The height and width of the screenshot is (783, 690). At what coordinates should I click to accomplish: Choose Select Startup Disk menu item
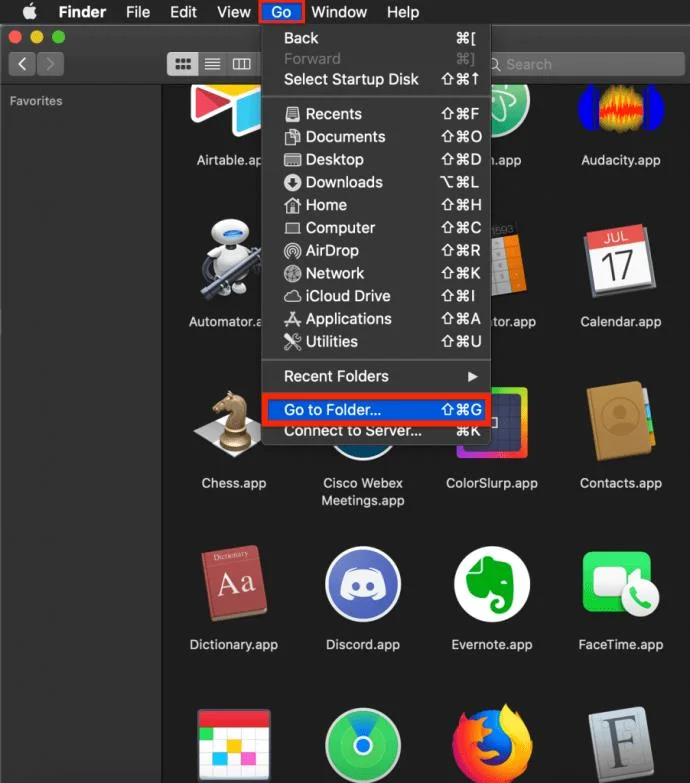click(376, 79)
